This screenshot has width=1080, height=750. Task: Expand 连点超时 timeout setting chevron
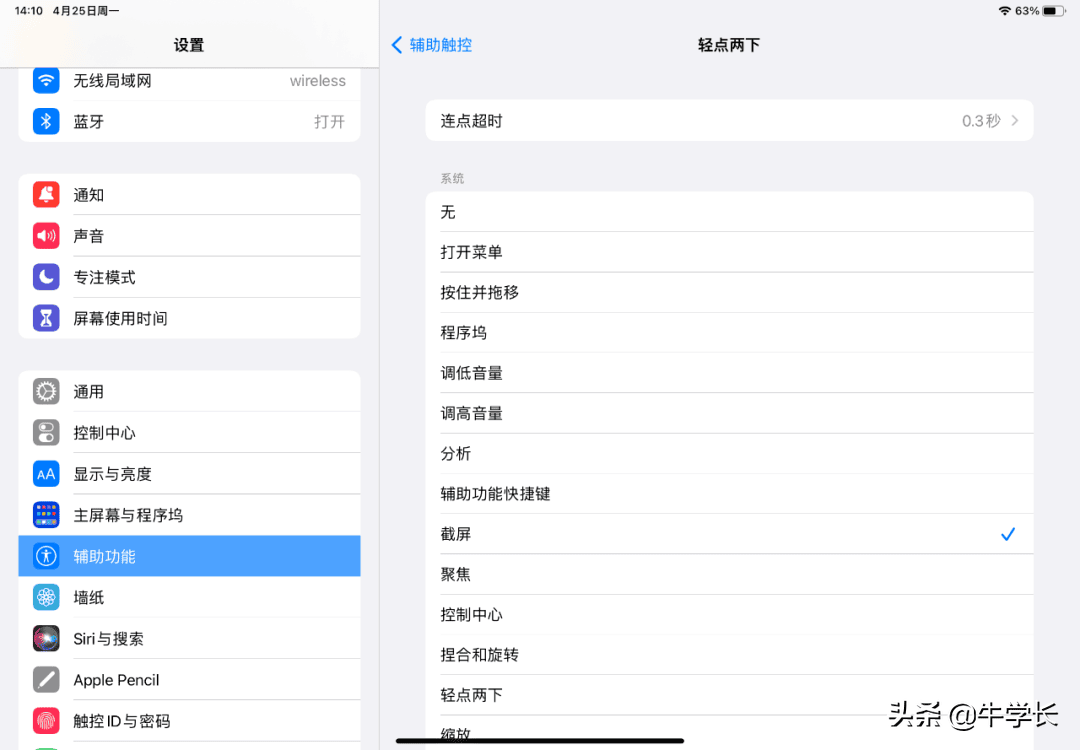(x=1015, y=121)
